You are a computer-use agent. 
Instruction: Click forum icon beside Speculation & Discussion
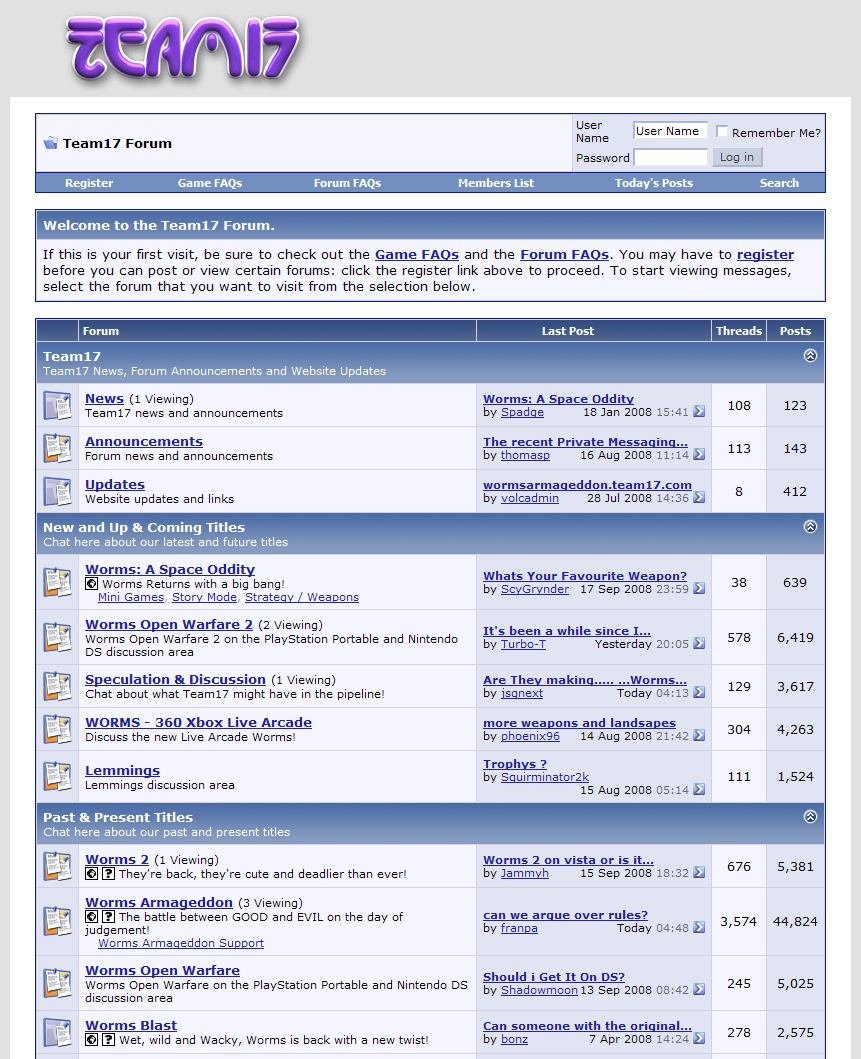pos(57,686)
